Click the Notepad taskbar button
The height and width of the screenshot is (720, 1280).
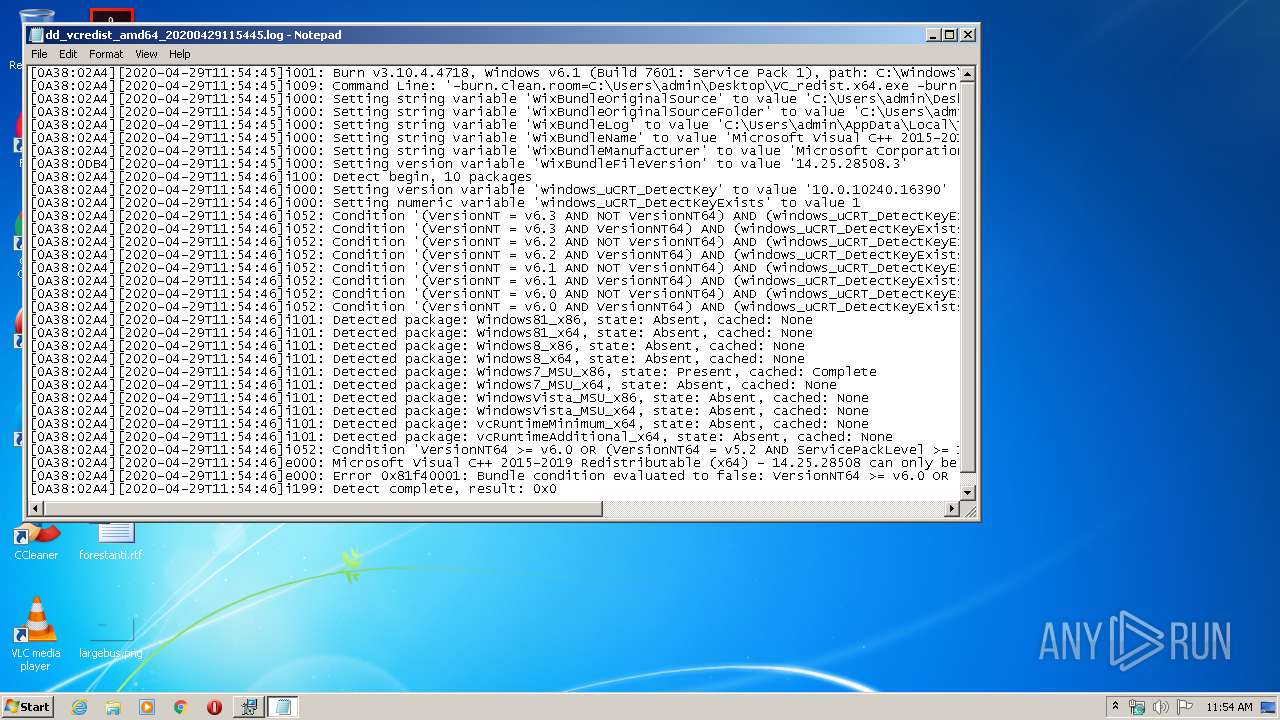pyautogui.click(x=282, y=707)
